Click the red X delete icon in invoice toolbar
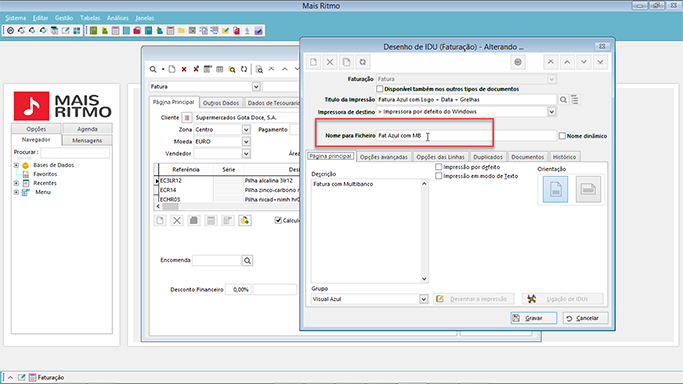Screen dimensions: 683x384 tap(184, 69)
